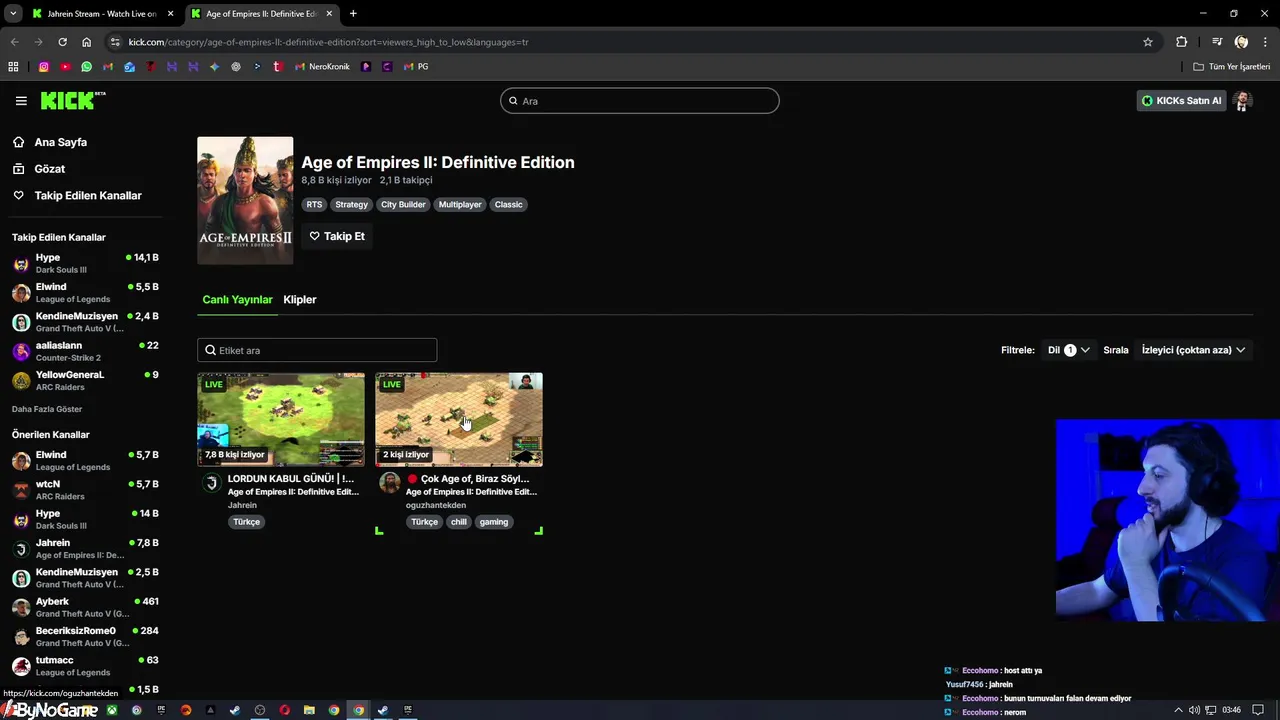Click the chill tag on oguzhantekden stream
Viewport: 1280px width, 720px height.
[x=458, y=522]
